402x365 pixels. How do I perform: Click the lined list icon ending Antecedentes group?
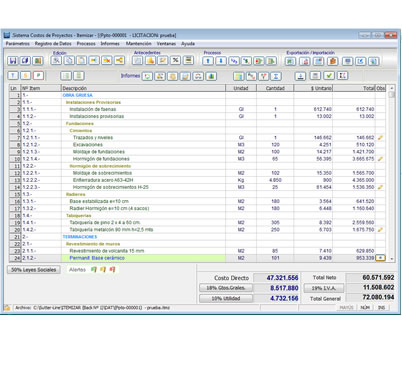(188, 61)
